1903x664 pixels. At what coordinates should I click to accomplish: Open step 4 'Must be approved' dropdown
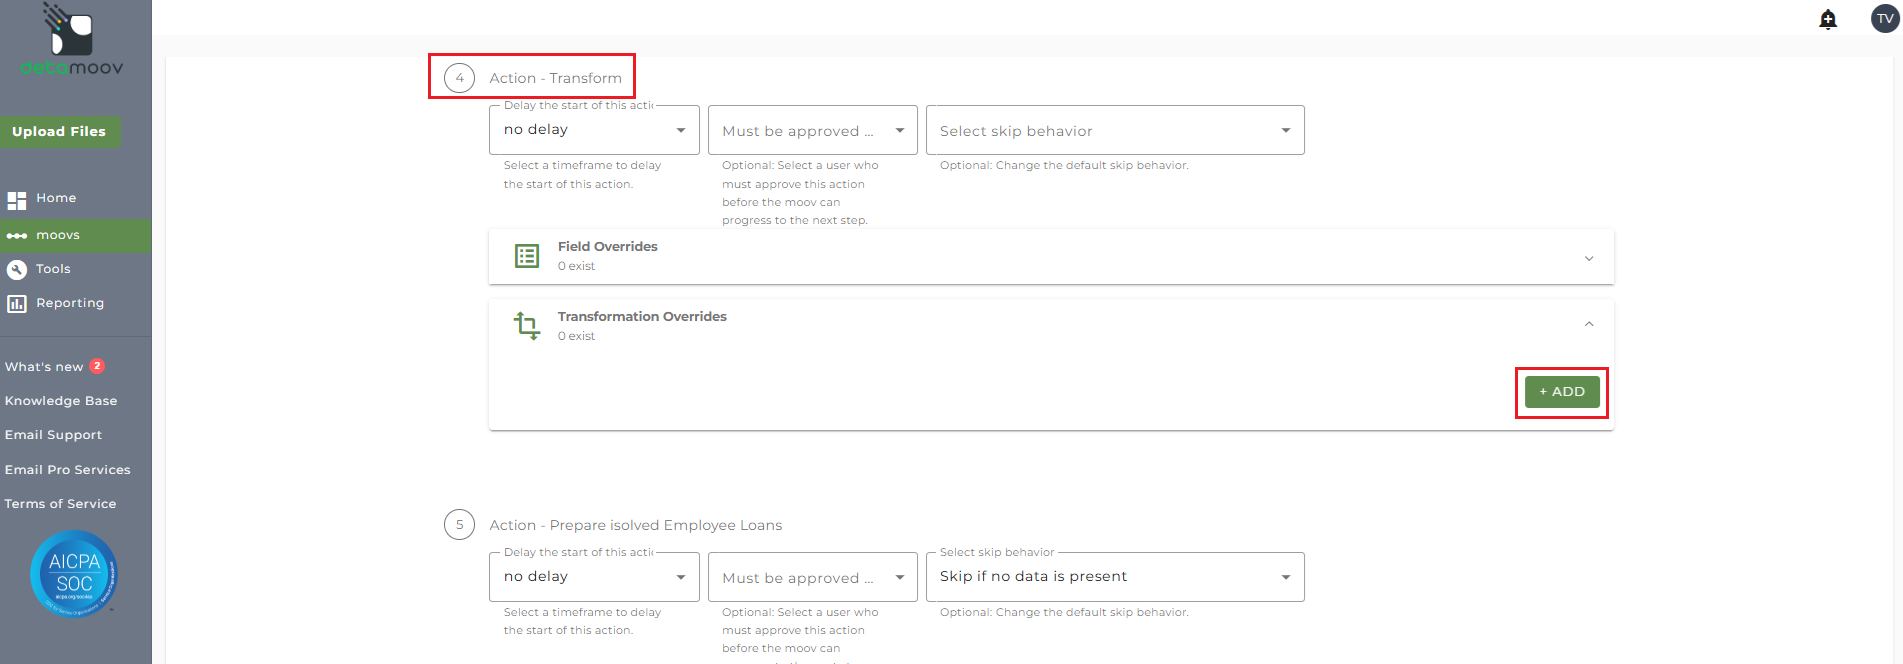[812, 130]
